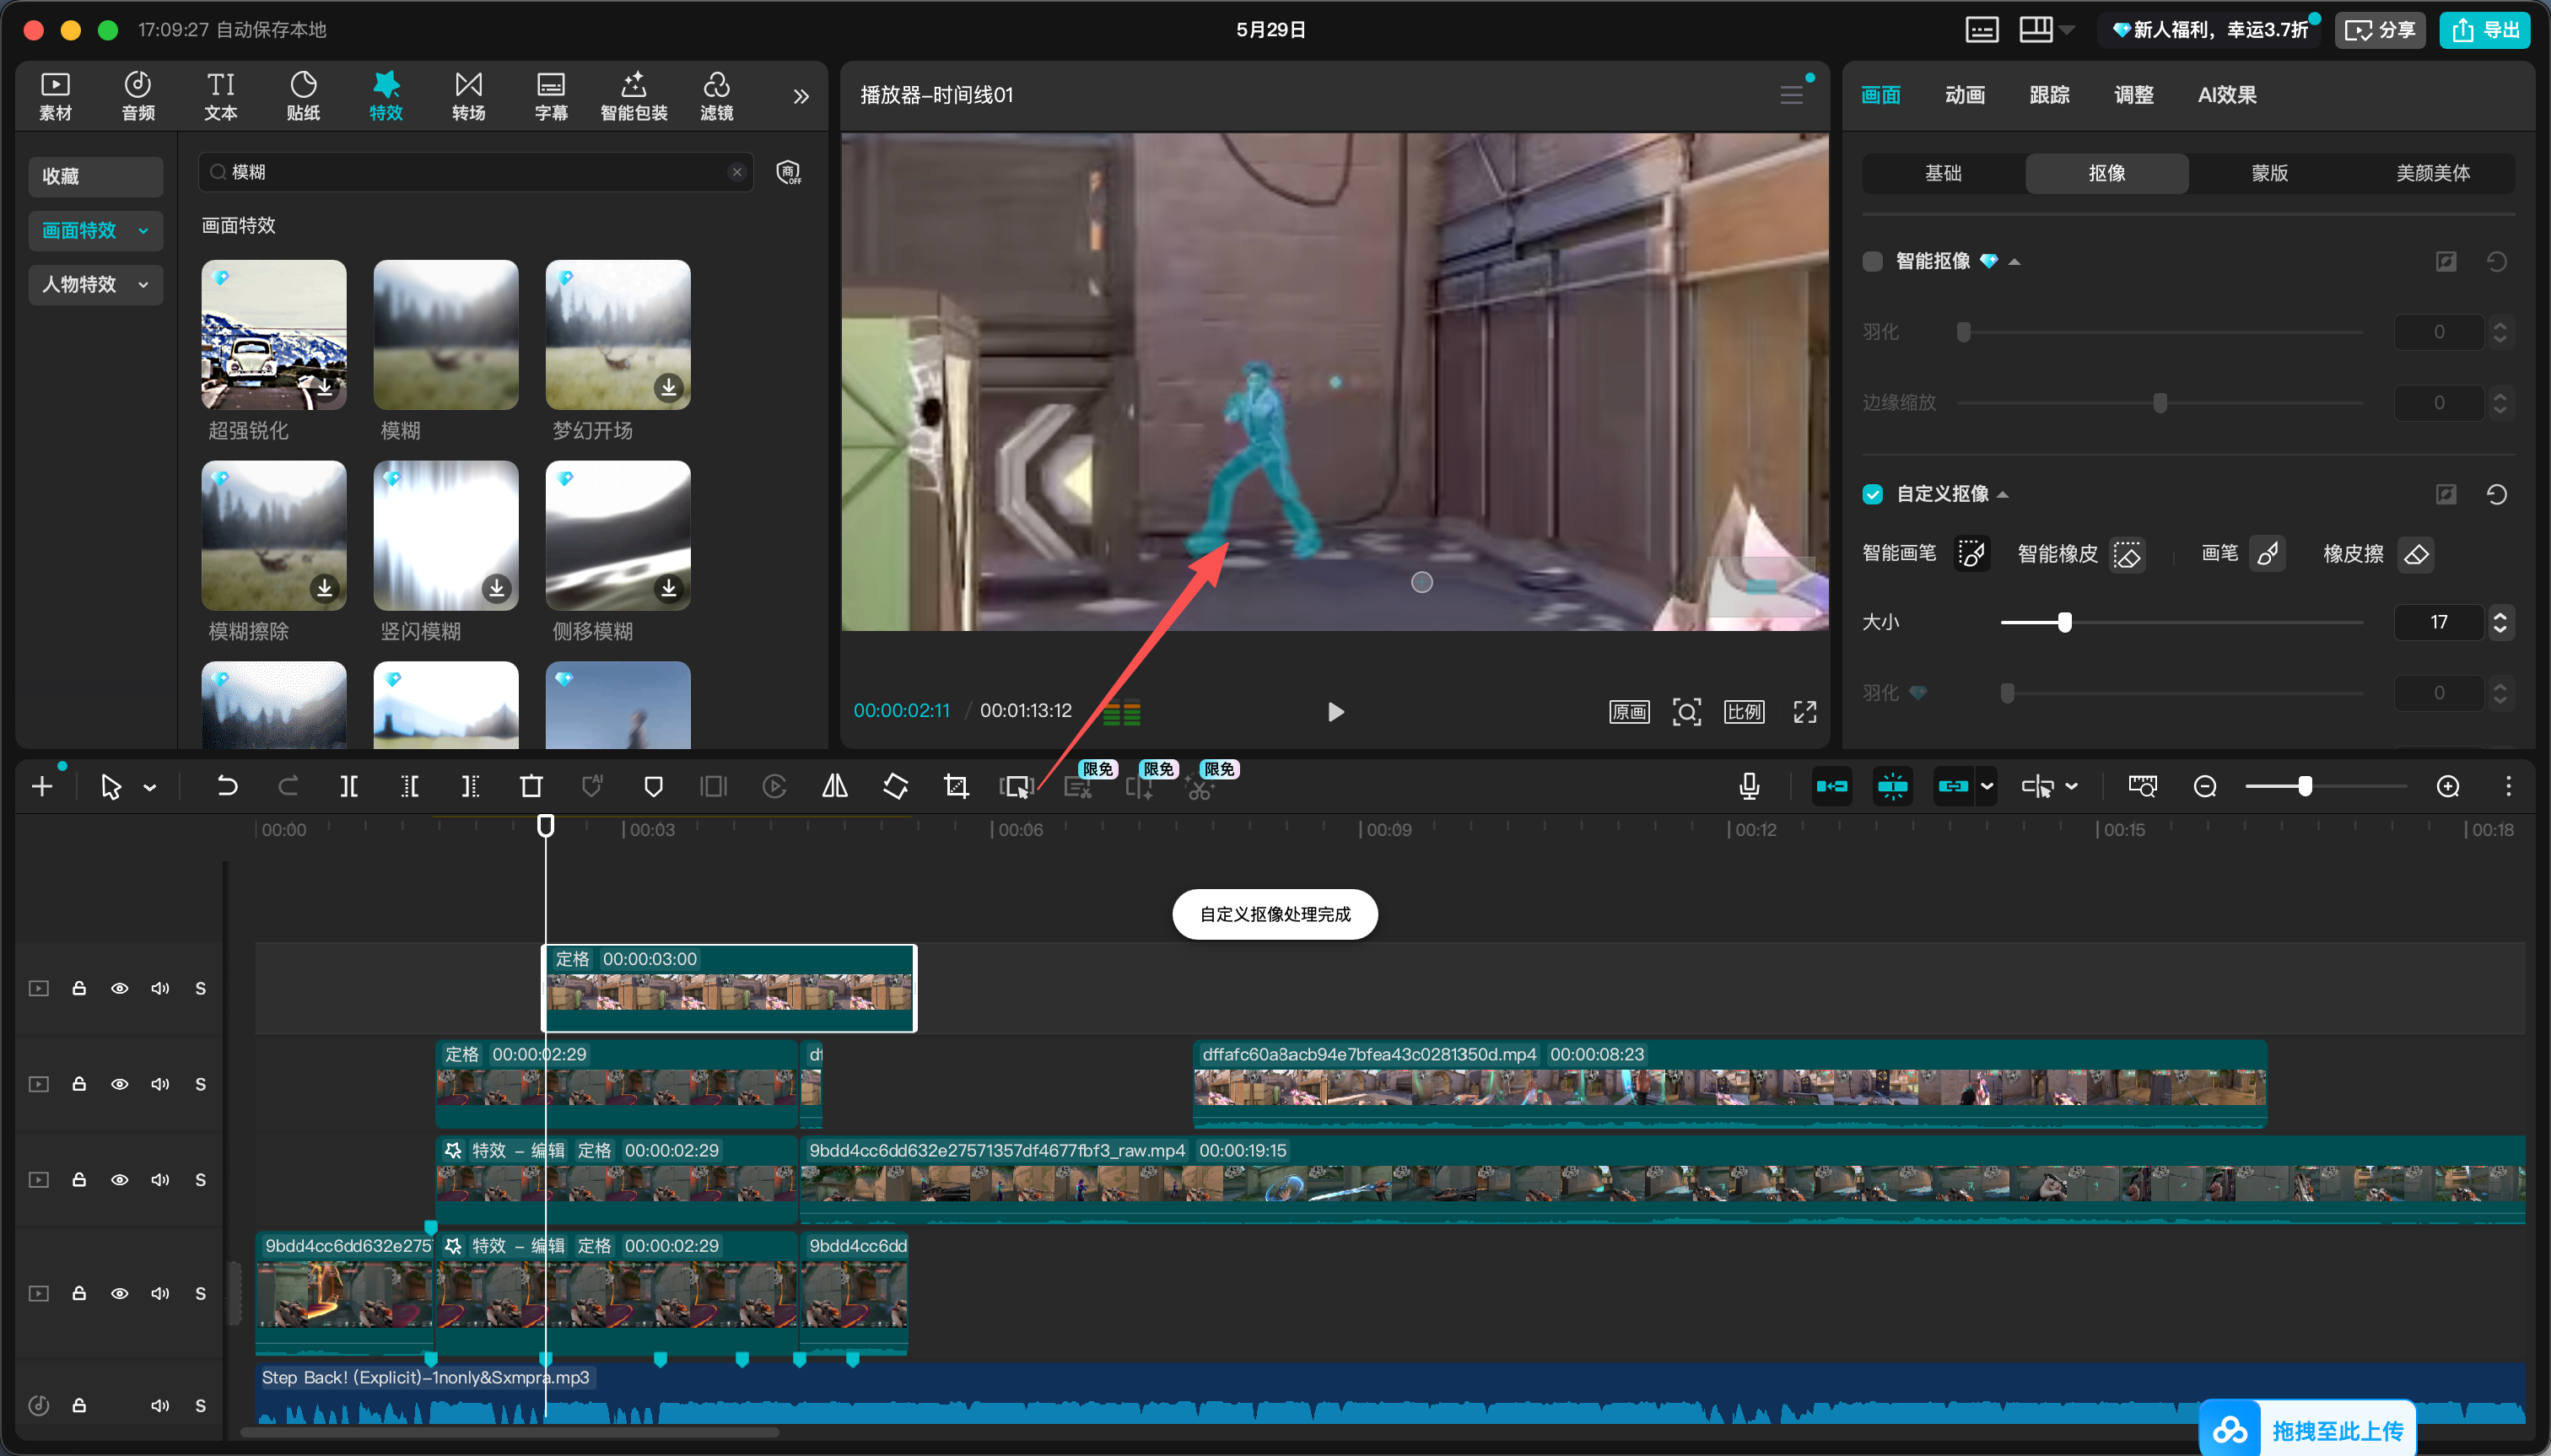
Task: Select the 美颜美体 sub-tab
Action: (x=2432, y=173)
